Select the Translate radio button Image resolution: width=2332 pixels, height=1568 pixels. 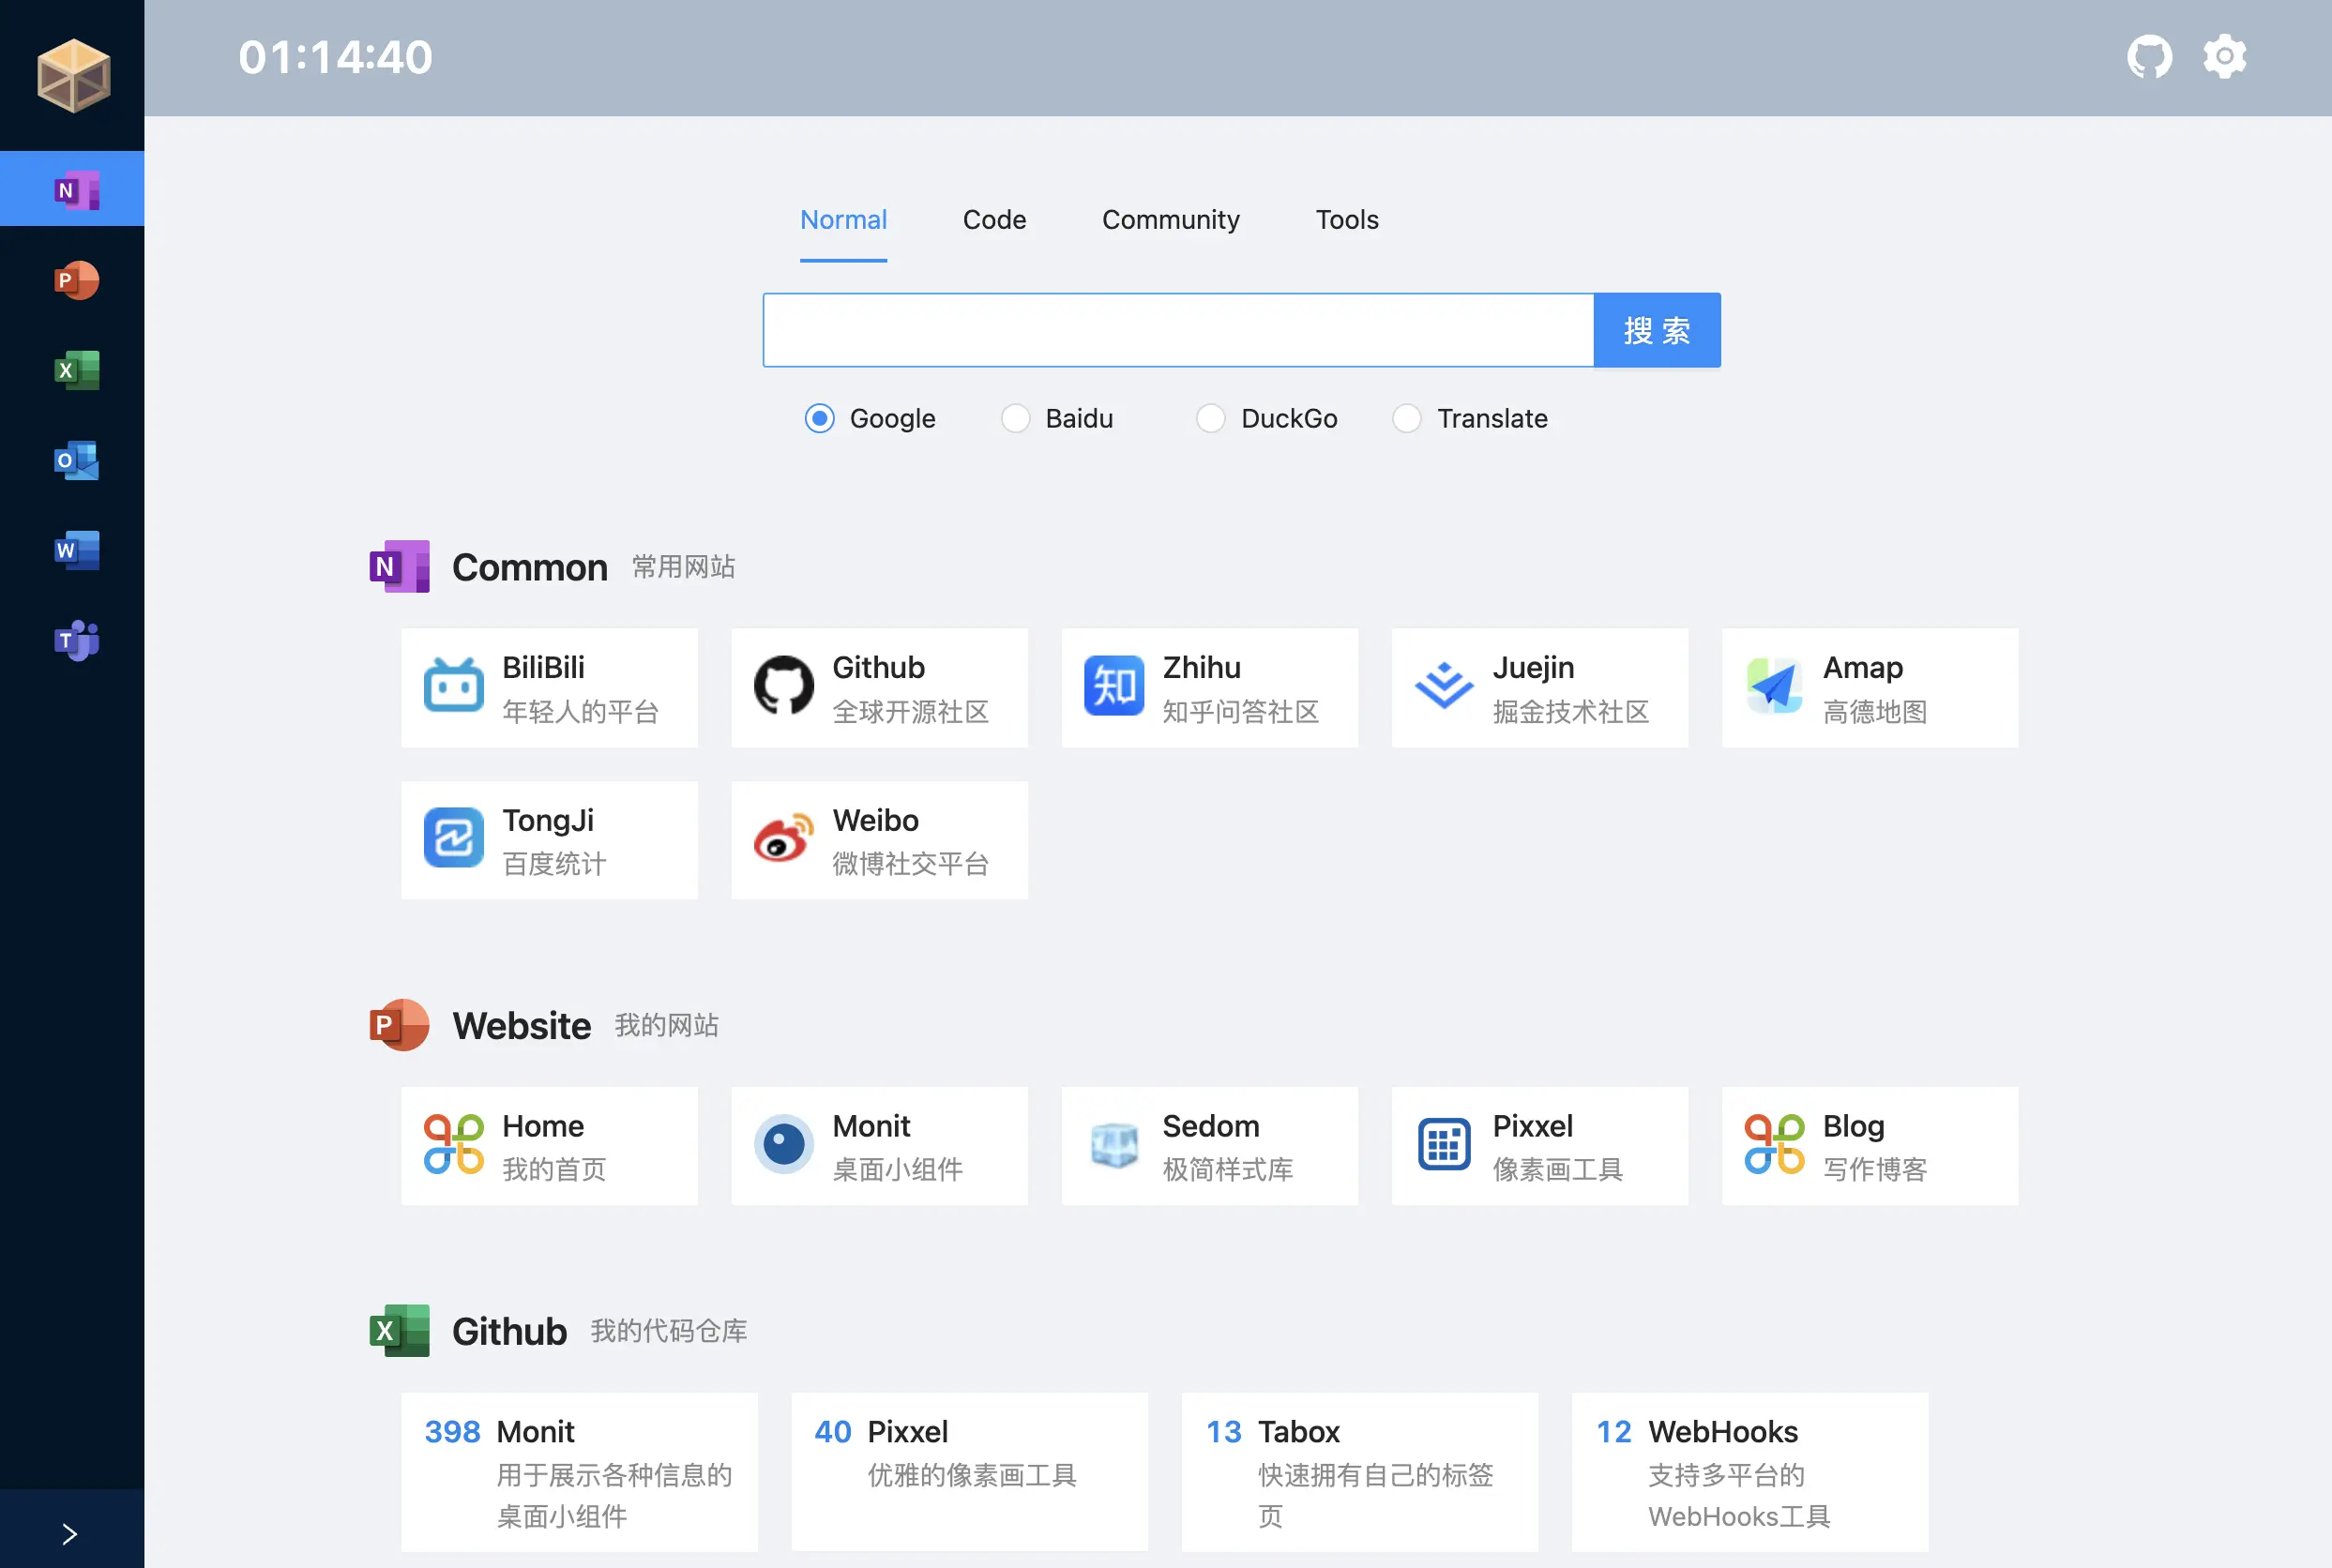1406,418
